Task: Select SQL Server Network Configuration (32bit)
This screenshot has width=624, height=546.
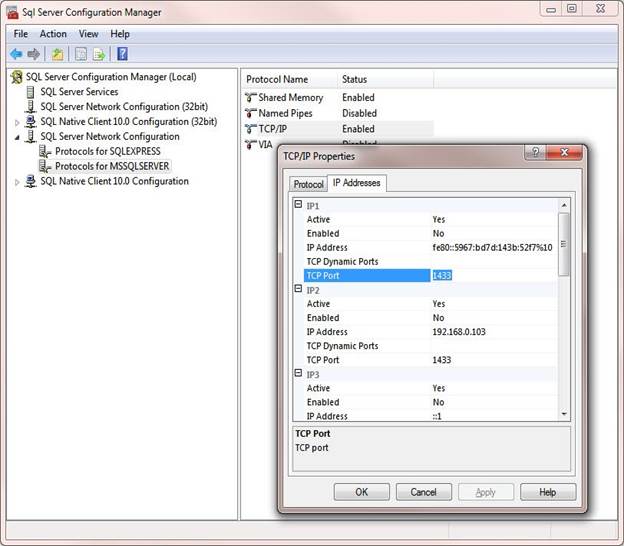Action: 124,107
